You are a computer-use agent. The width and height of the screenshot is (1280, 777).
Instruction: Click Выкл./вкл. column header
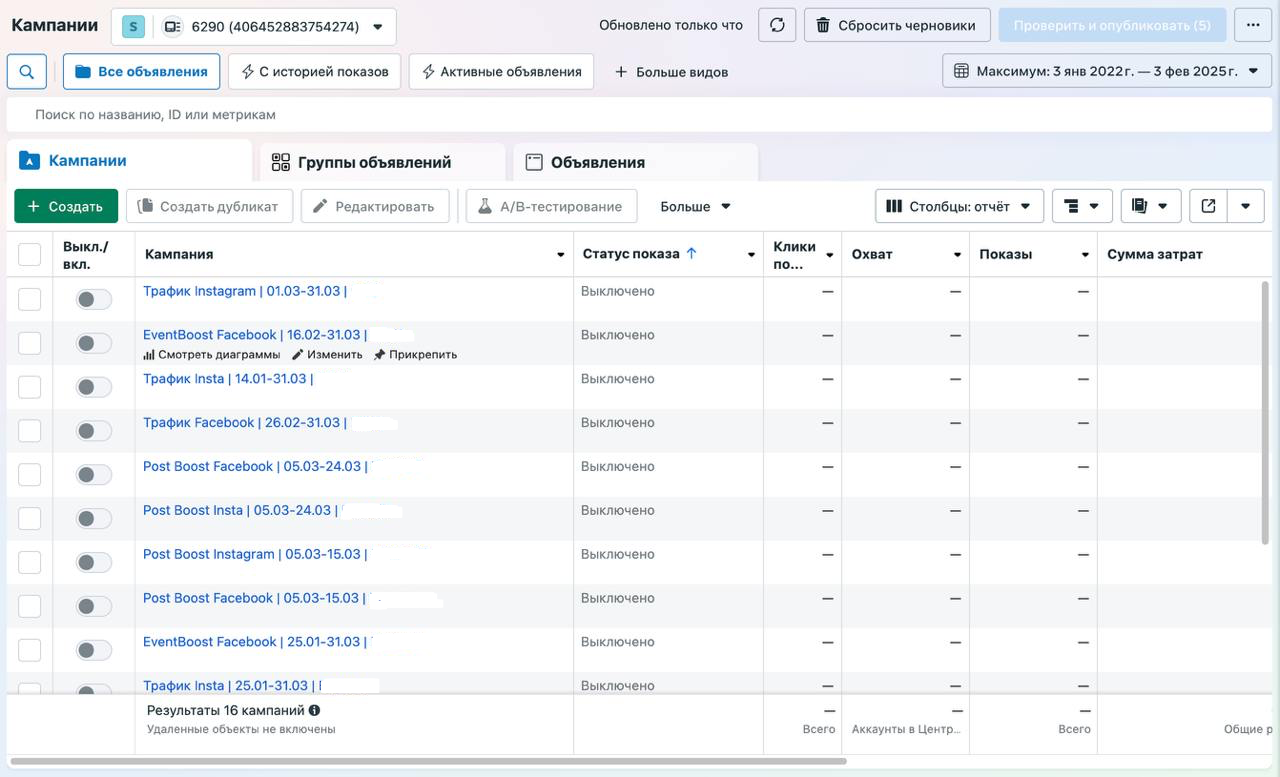[x=86, y=255]
